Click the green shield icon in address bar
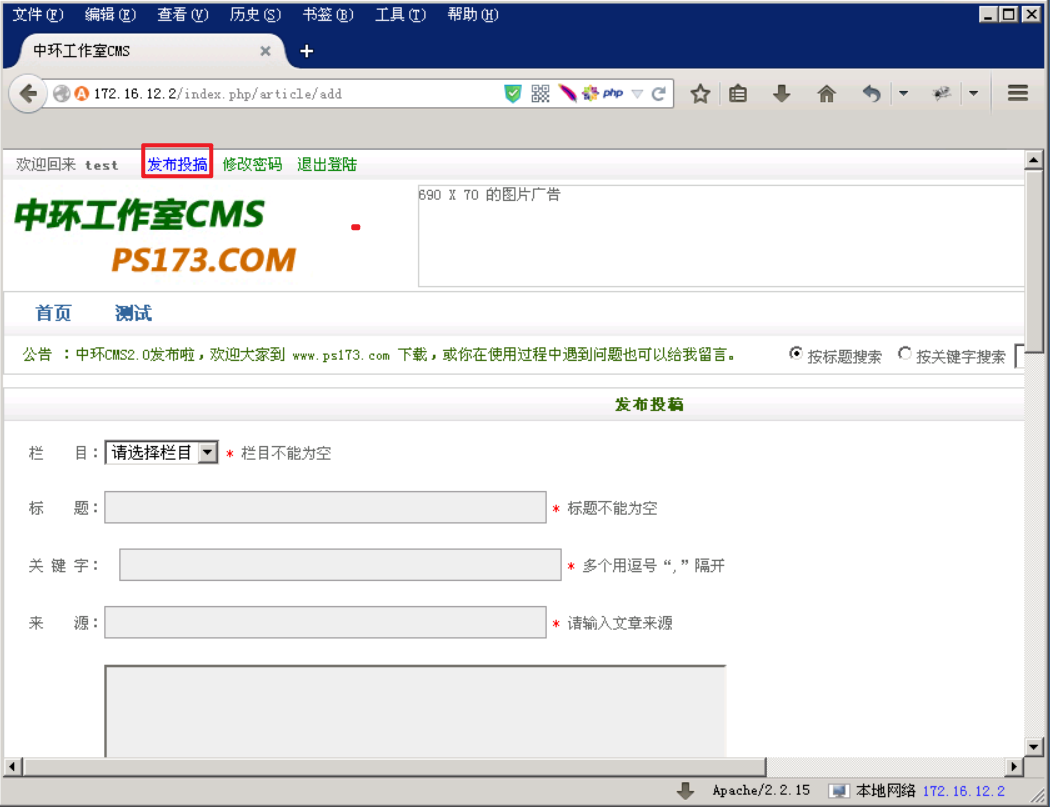The height and width of the screenshot is (807, 1050). (x=512, y=93)
